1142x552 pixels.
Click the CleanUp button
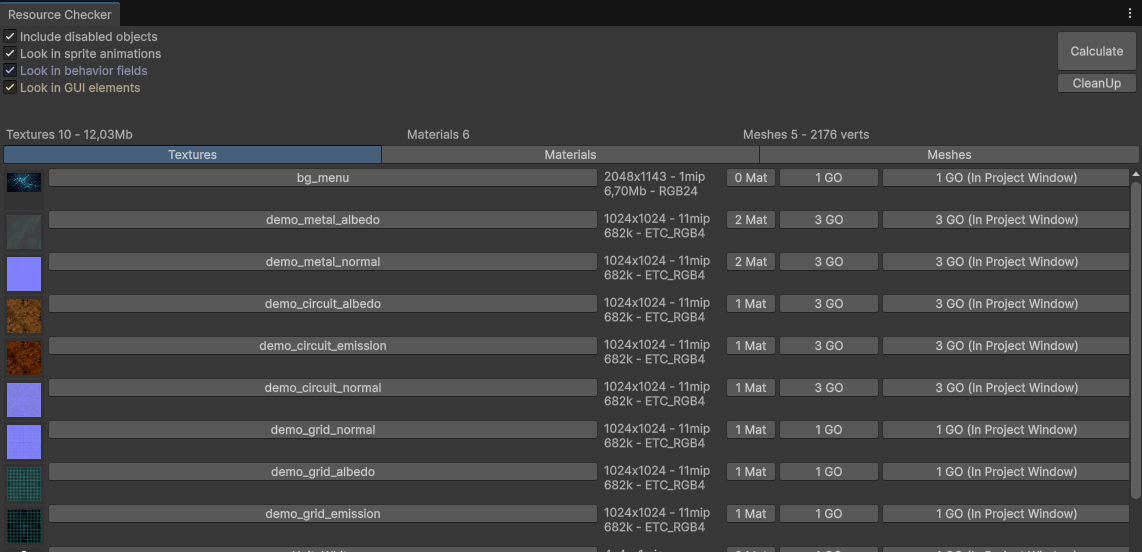[x=1097, y=83]
